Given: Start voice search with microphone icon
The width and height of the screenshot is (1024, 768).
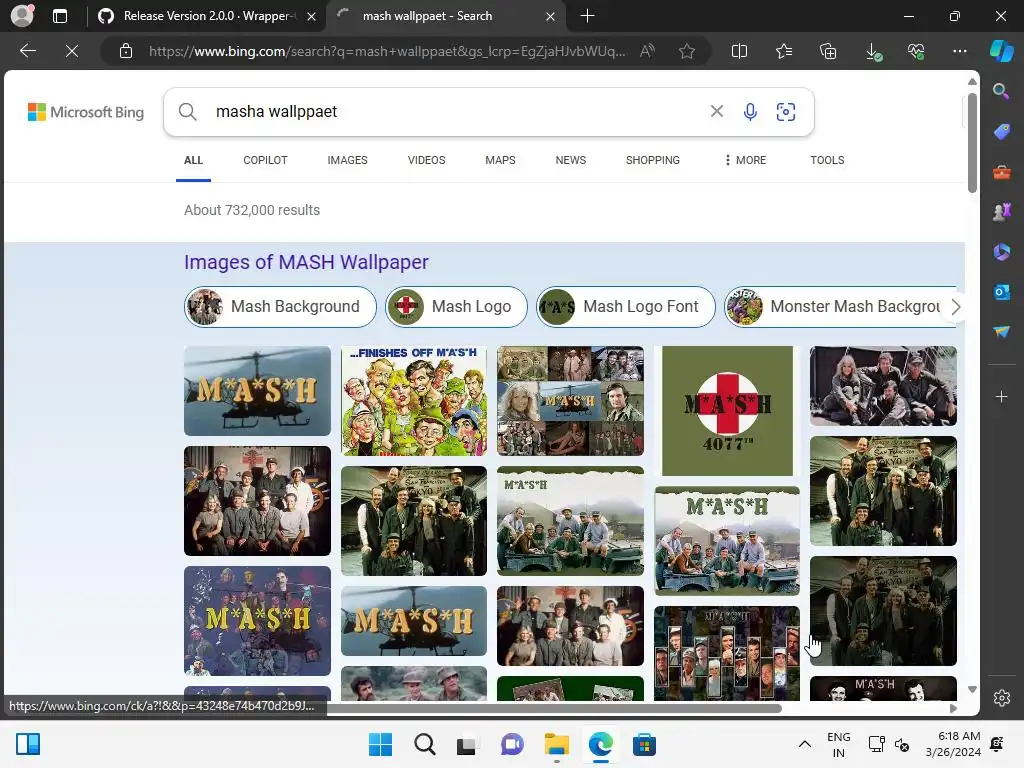Looking at the screenshot, I should [x=750, y=112].
